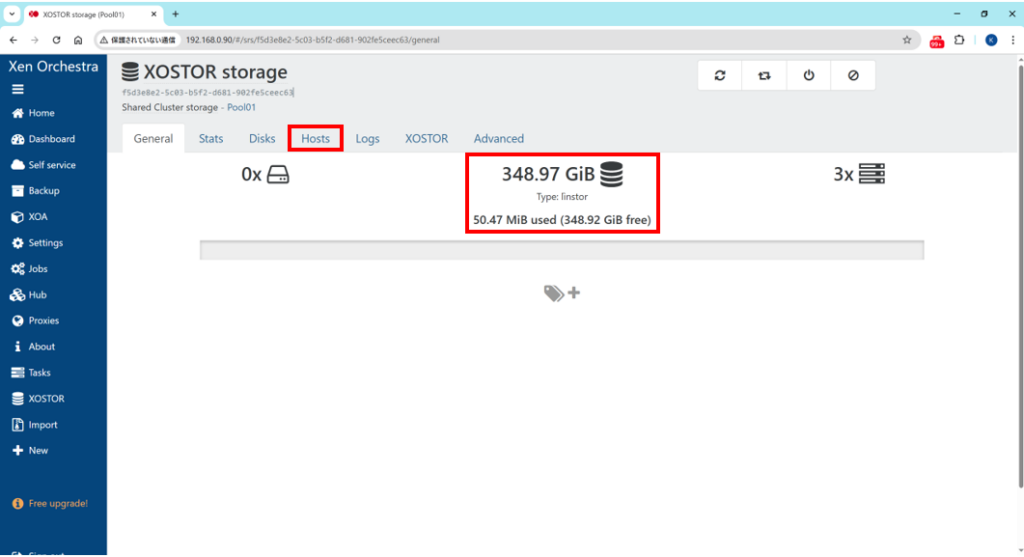Image resolution: width=1024 pixels, height=557 pixels.
Task: Open the Backup section in sidebar
Action: (43, 191)
